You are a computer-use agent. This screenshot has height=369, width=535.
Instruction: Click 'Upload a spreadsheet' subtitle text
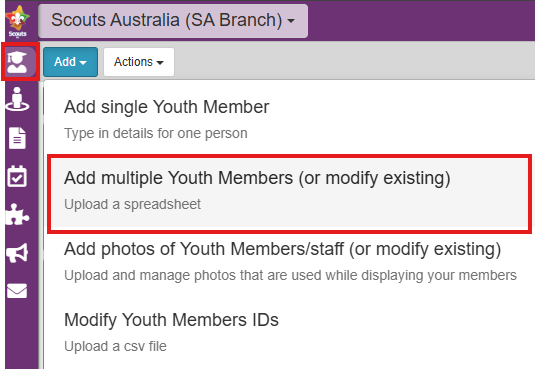[132, 204]
